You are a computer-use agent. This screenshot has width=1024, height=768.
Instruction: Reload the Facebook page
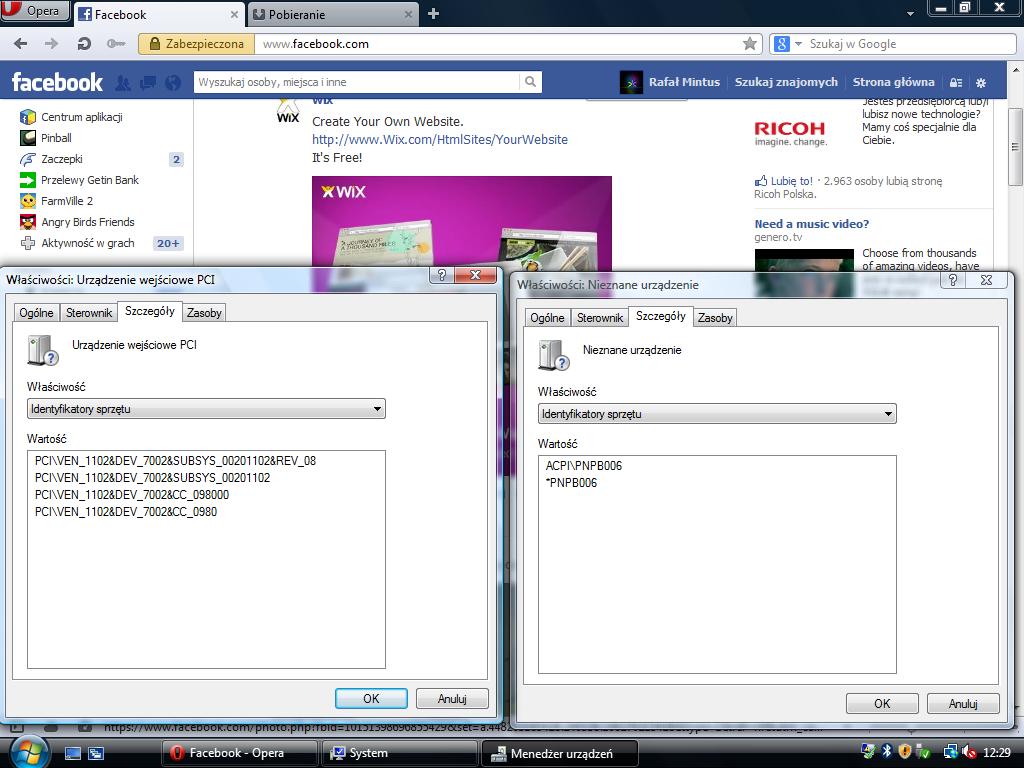pyautogui.click(x=84, y=44)
